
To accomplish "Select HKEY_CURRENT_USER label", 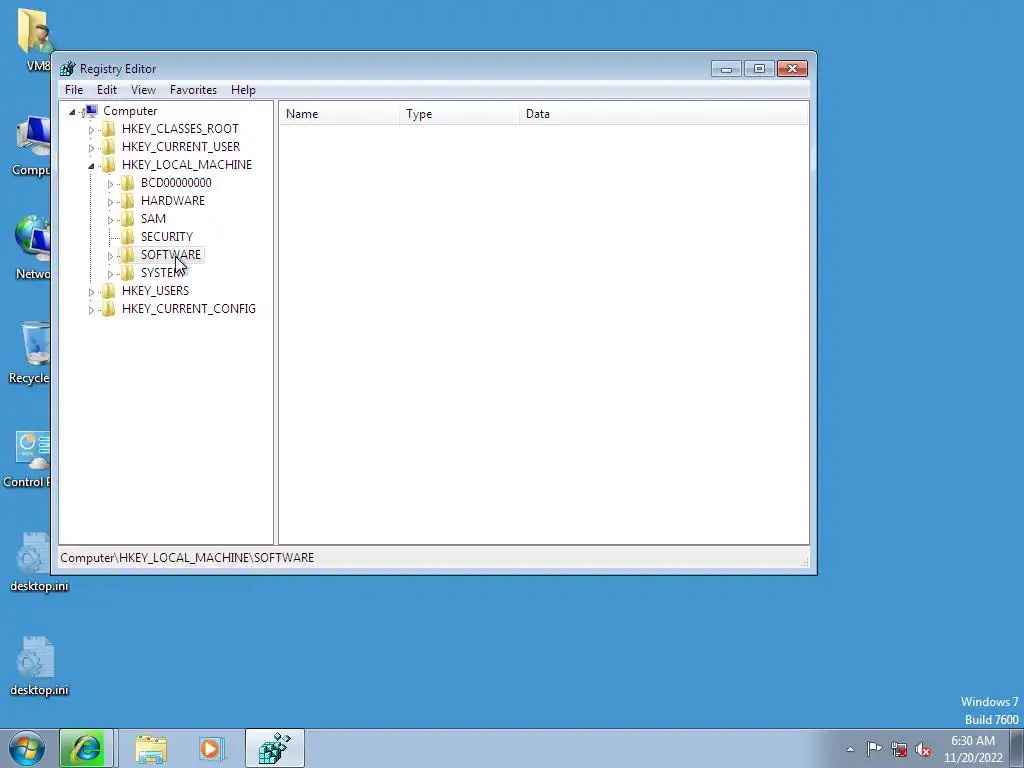I will (x=181, y=147).
